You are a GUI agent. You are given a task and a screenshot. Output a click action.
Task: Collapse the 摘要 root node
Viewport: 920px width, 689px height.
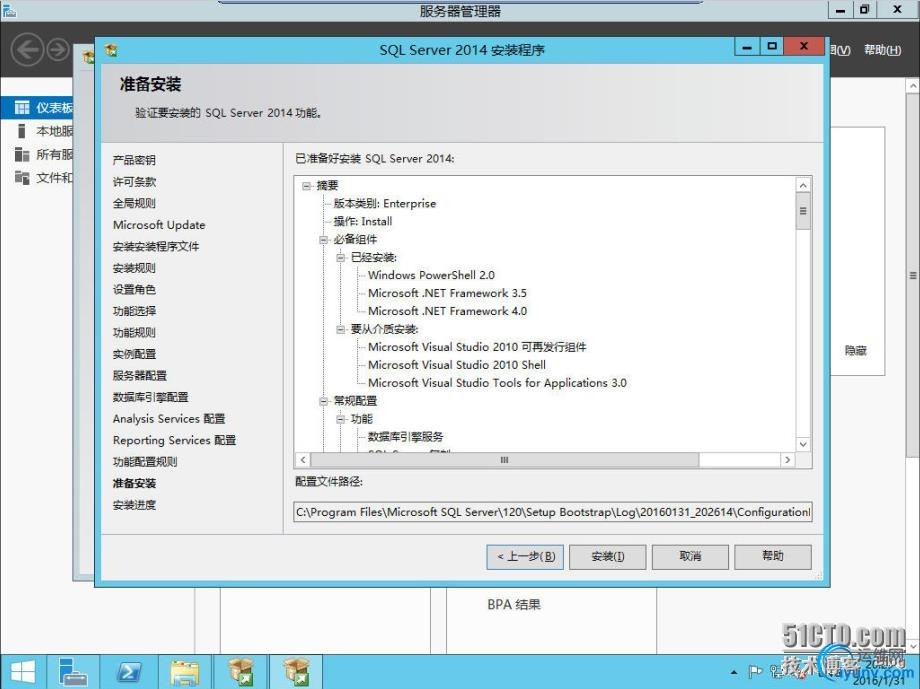click(306, 185)
